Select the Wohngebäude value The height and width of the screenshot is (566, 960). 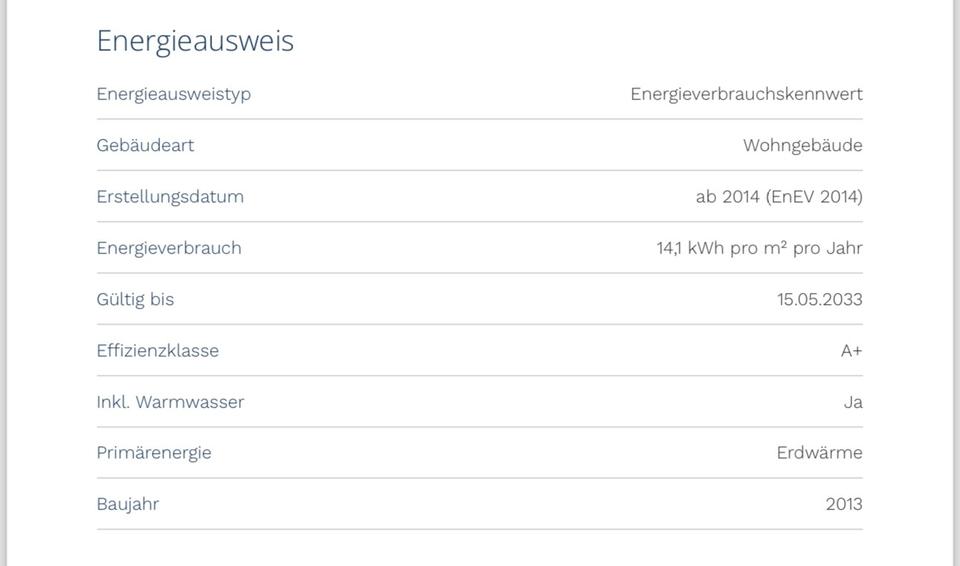point(802,145)
